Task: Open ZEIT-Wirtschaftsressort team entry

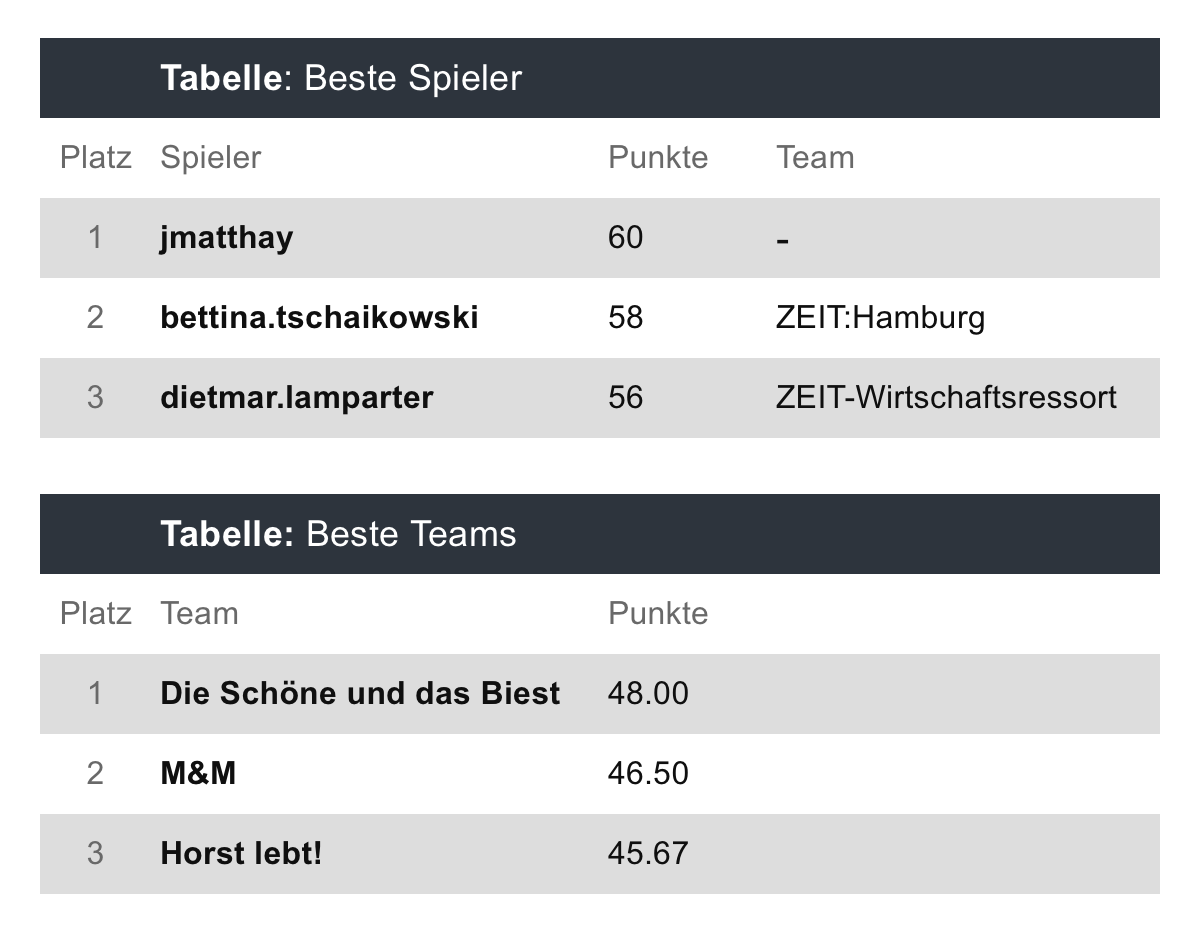Action: pos(945,398)
